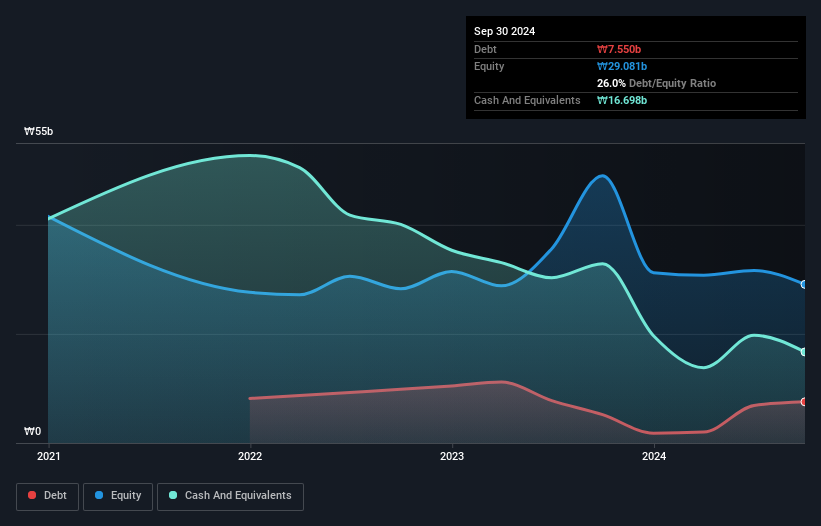
Task: Click the Debt label in tooltip
Action: 485,49
